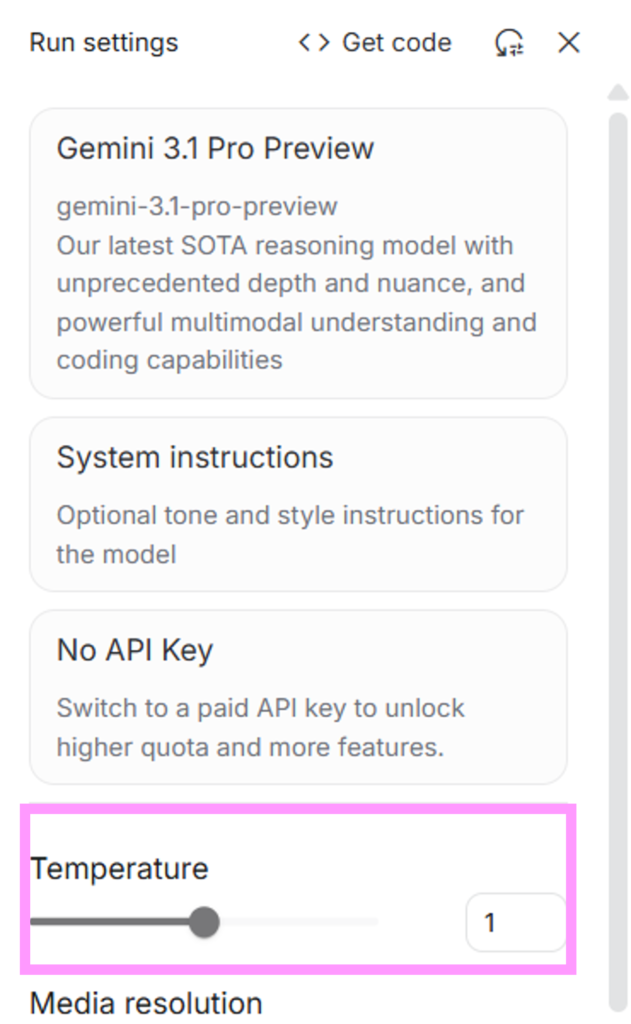Click the scroll up arrow at panel top

pos(617,93)
